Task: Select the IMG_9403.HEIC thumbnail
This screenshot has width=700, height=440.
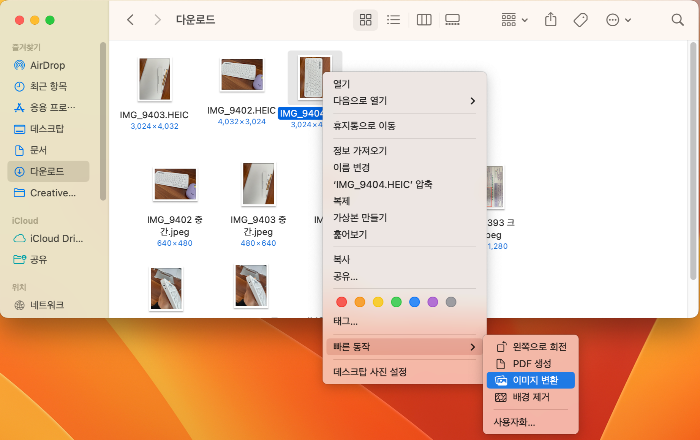Action: click(x=154, y=79)
